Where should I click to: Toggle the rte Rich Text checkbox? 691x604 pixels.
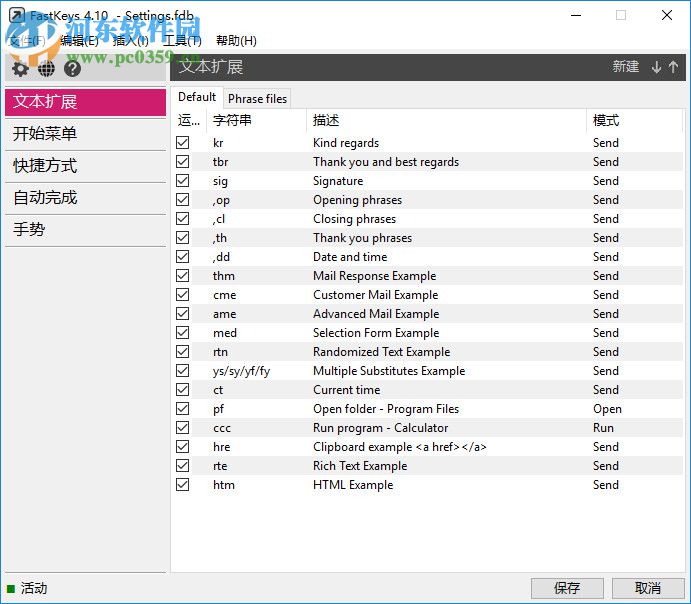pyautogui.click(x=182, y=466)
